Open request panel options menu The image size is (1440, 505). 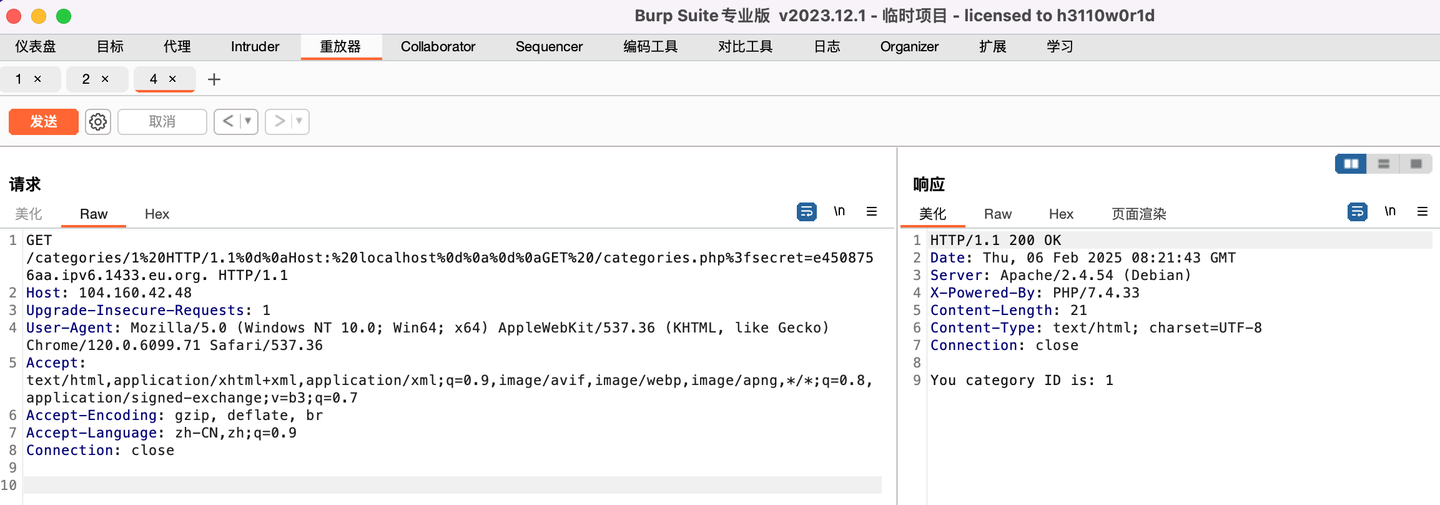click(x=872, y=212)
